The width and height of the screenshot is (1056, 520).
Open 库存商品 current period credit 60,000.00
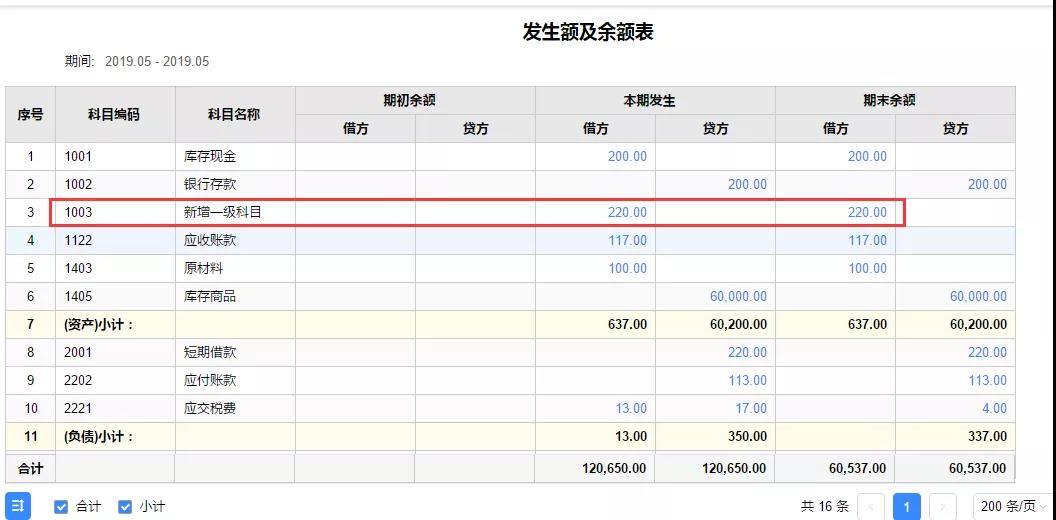[738, 297]
